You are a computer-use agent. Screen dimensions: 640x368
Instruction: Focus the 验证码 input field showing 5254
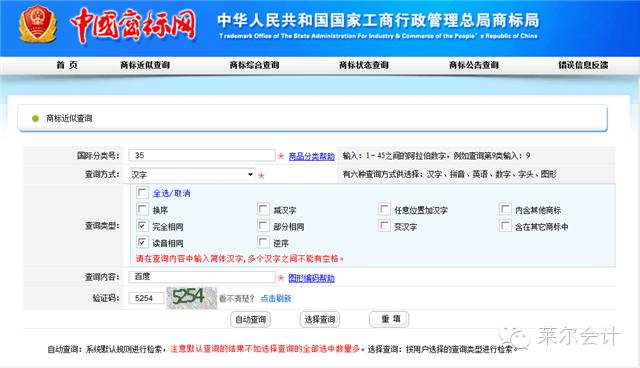[146, 298]
